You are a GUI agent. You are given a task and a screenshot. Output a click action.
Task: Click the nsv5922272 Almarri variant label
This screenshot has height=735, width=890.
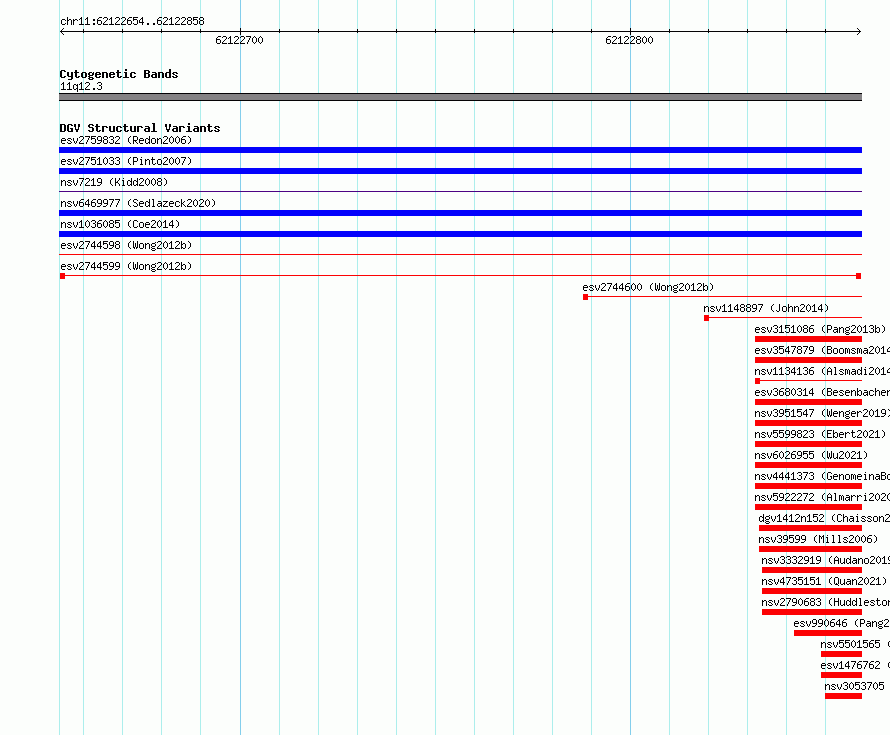[x=822, y=497]
